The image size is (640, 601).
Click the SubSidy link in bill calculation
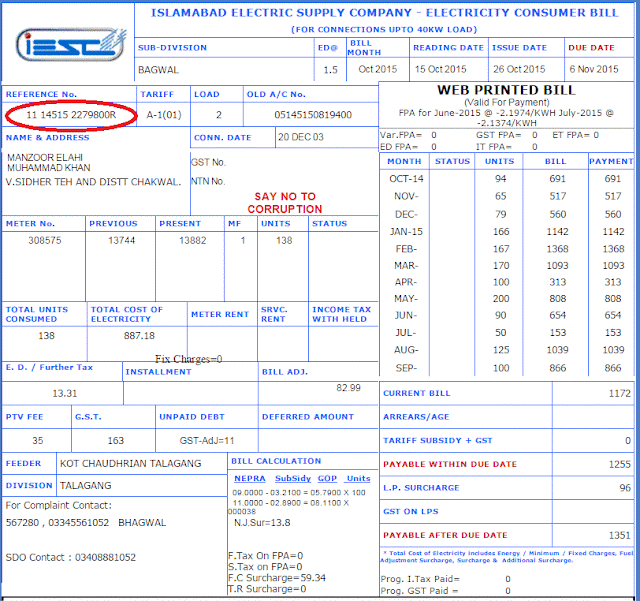click(x=293, y=479)
